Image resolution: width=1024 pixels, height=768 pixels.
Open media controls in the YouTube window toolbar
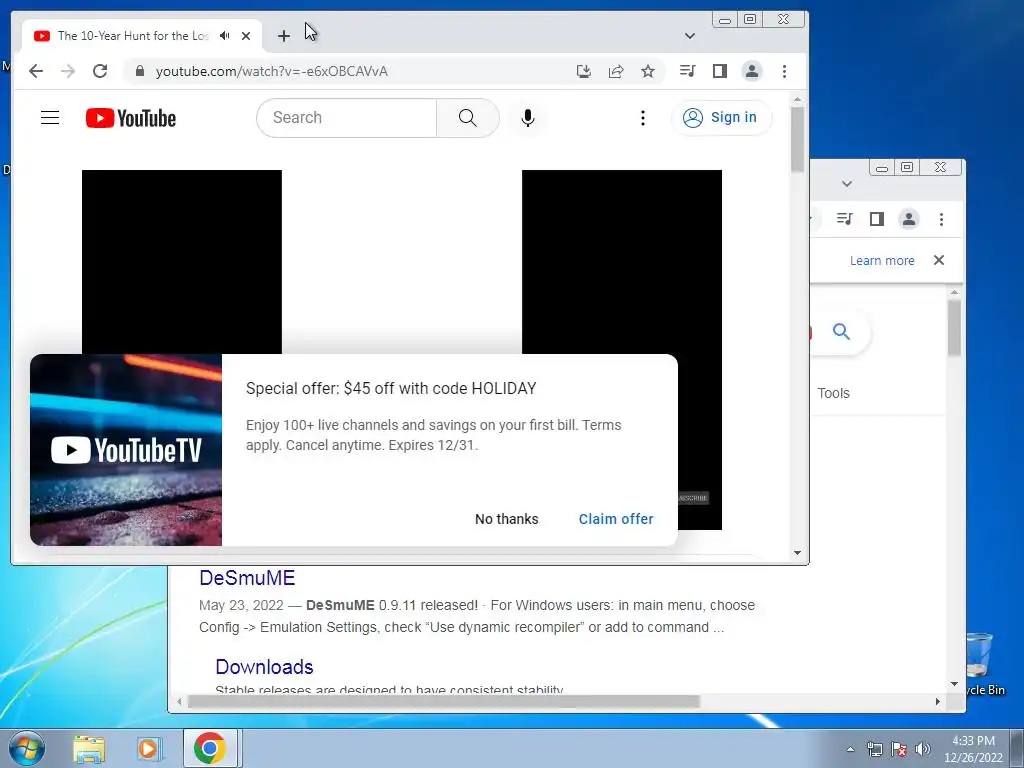(x=688, y=71)
